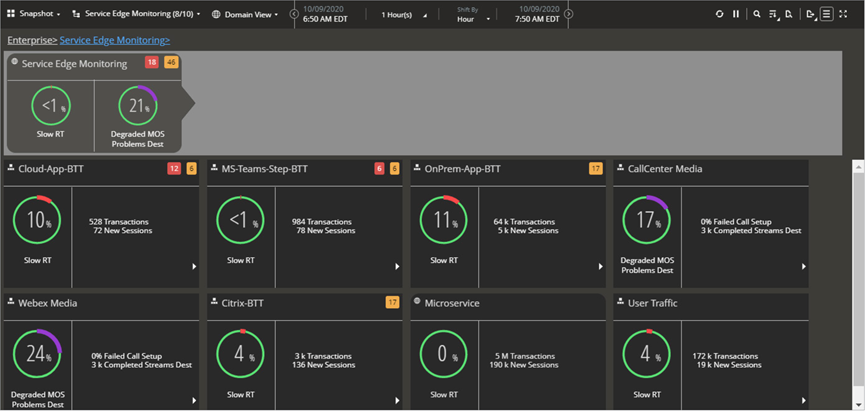Click the magnifier search icon

[757, 14]
